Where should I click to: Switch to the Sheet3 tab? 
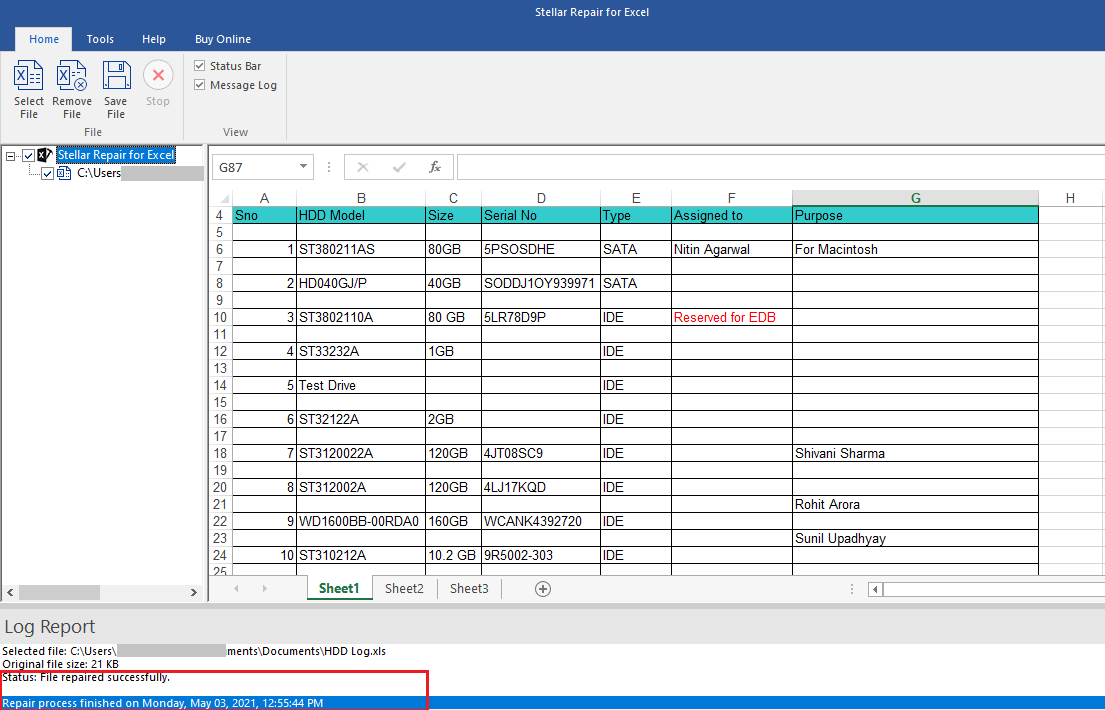469,589
